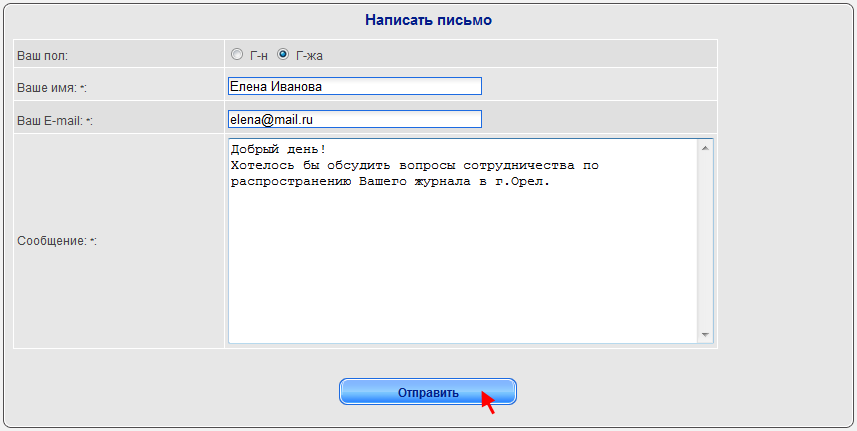Image resolution: width=857 pixels, height=431 pixels.
Task: Click the message scrollbar down arrow
Action: 705,335
